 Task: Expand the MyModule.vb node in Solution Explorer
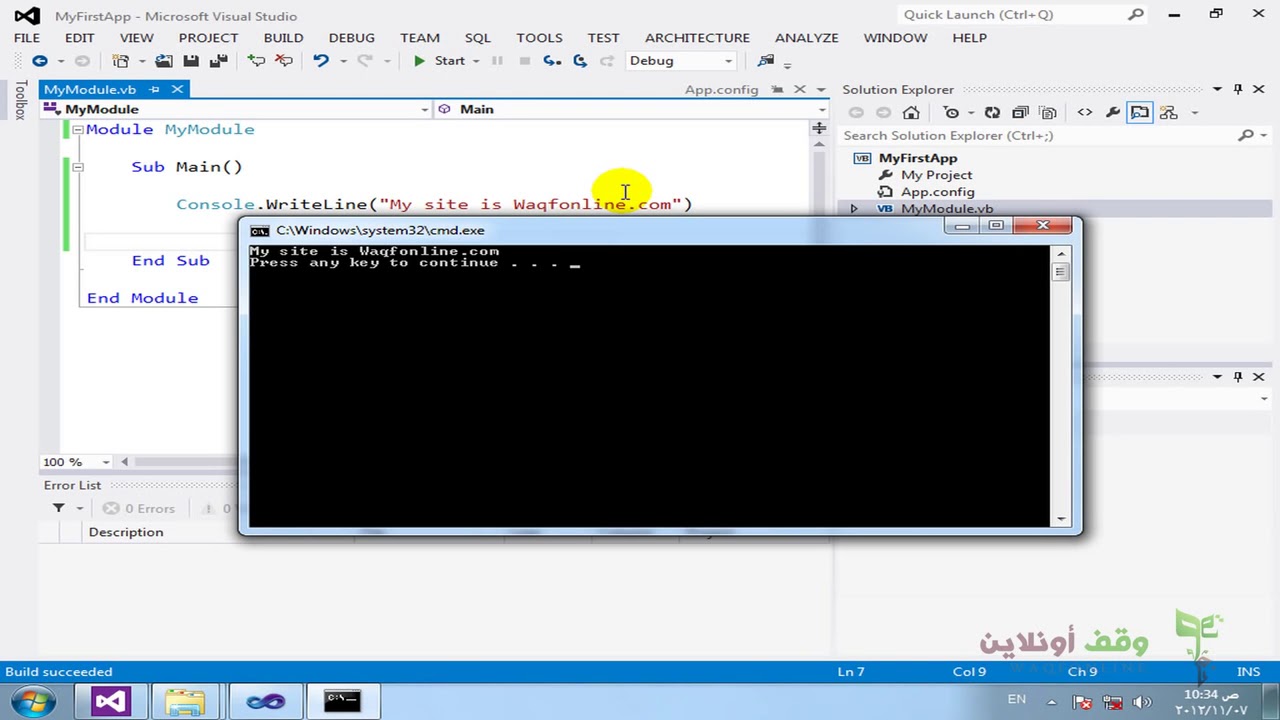pyautogui.click(x=853, y=209)
